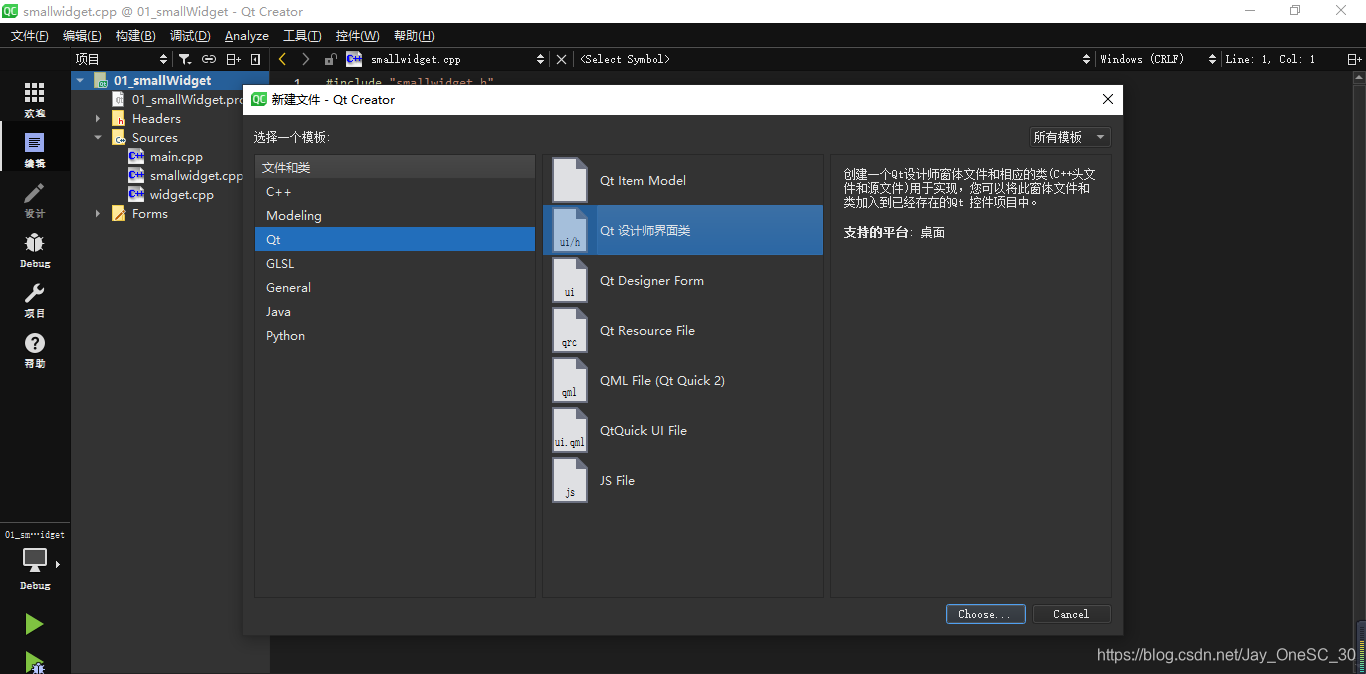Open smallwidget.cpp in project tree

coord(196,175)
